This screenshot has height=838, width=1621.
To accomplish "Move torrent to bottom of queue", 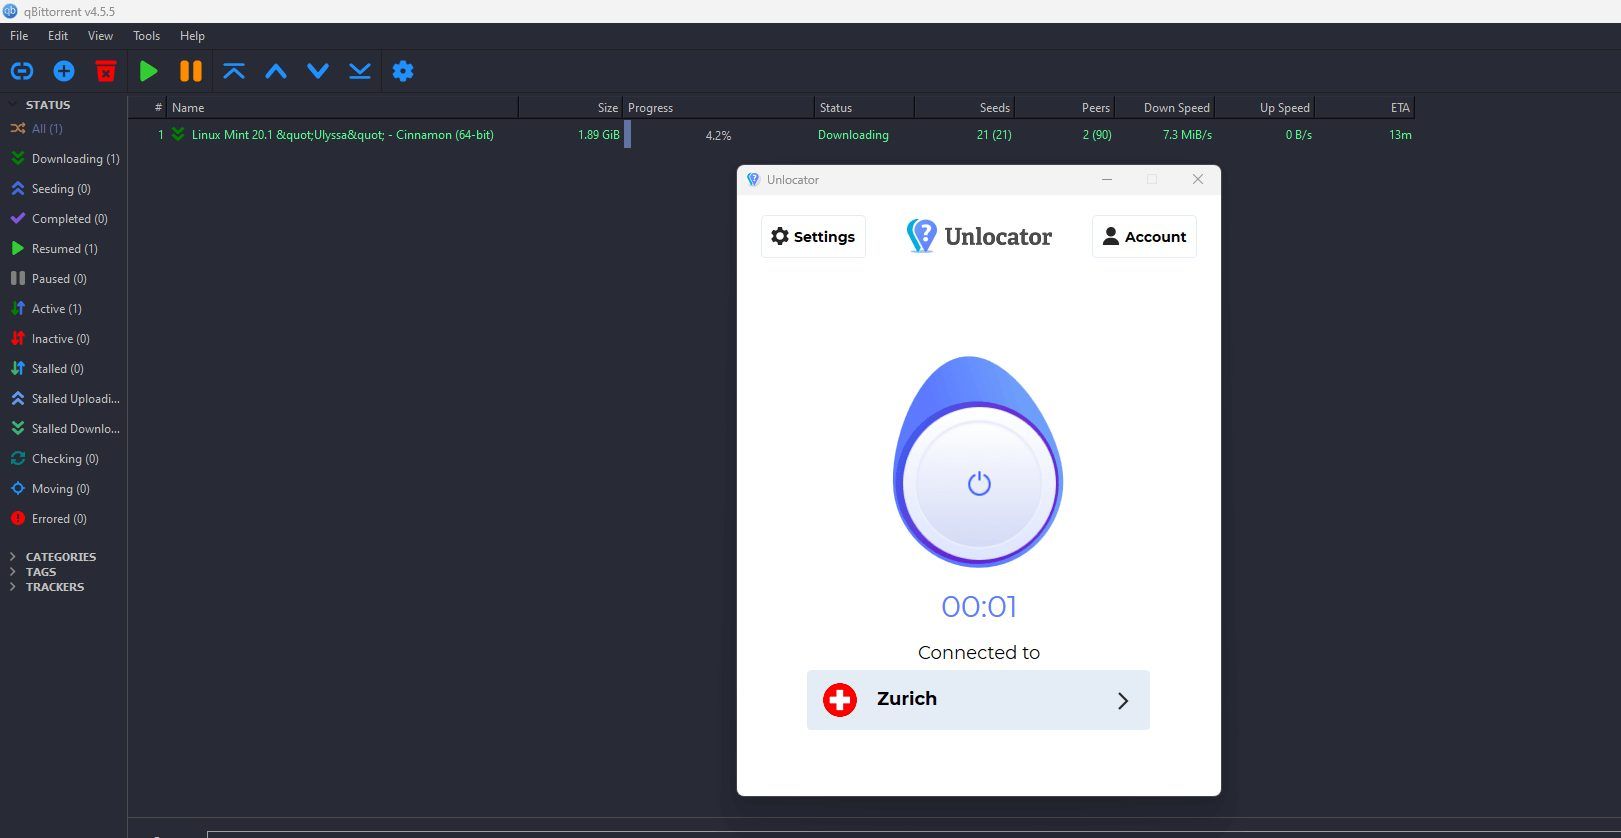I will click(x=360, y=71).
